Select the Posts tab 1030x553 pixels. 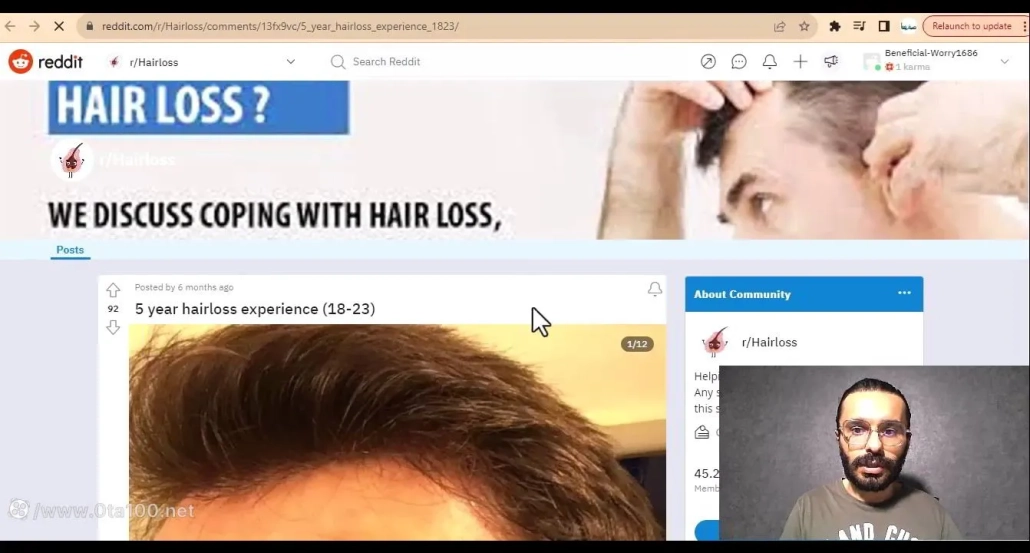[x=70, y=250]
